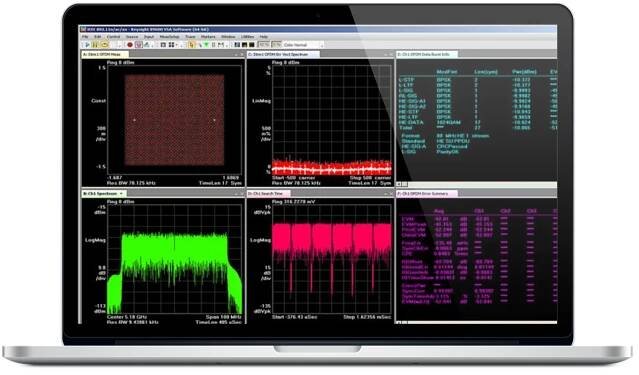Open the Help menu
This screenshot has height=375, width=639.
[x=264, y=37]
